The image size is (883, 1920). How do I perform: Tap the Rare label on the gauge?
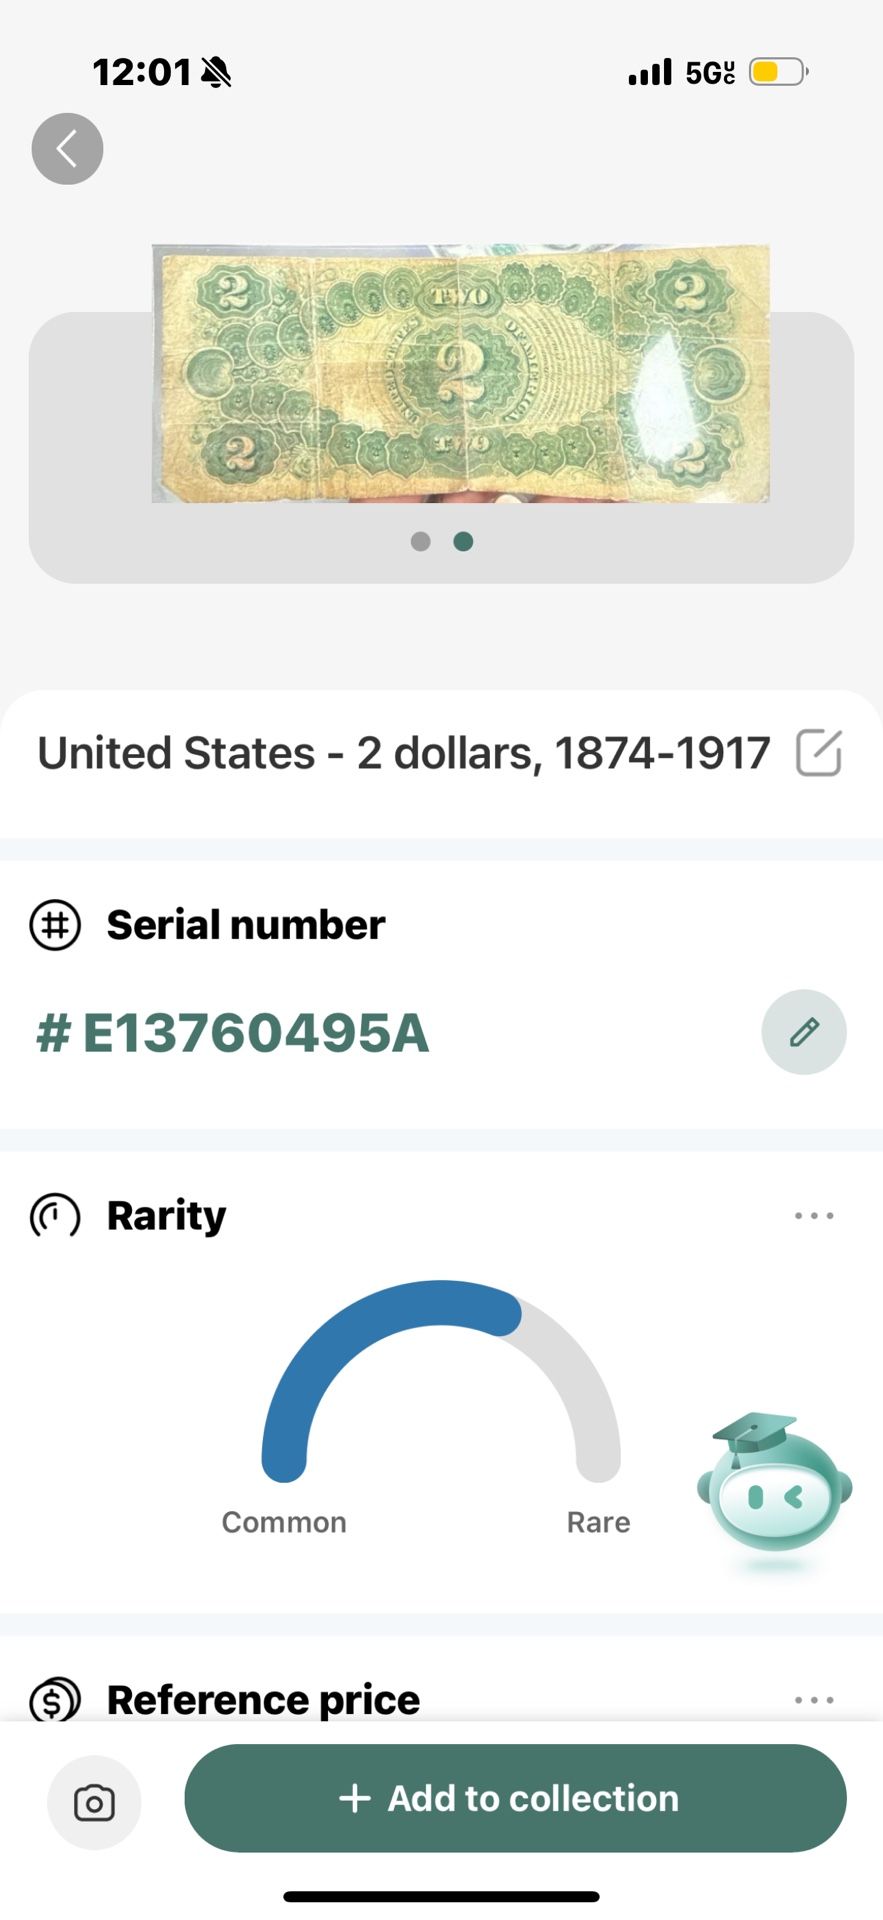point(599,1522)
